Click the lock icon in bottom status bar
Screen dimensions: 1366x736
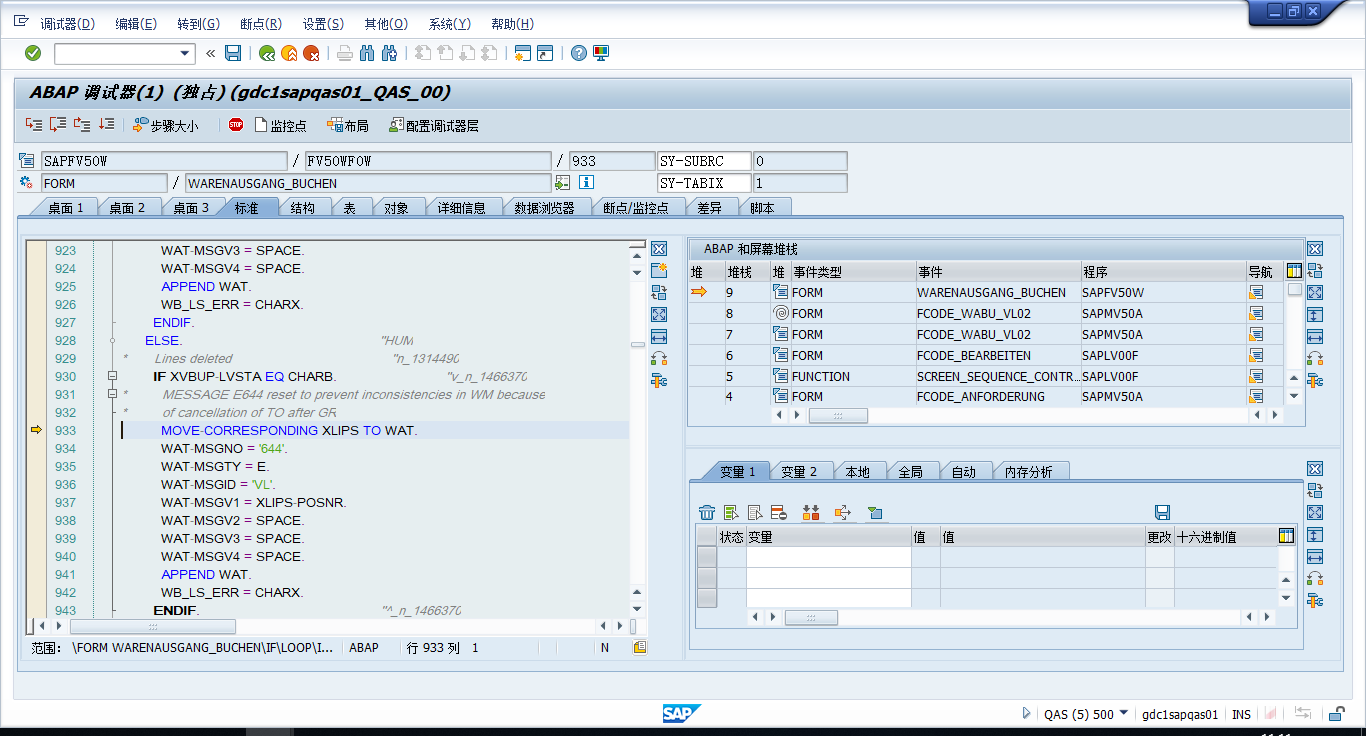pyautogui.click(x=1335, y=714)
